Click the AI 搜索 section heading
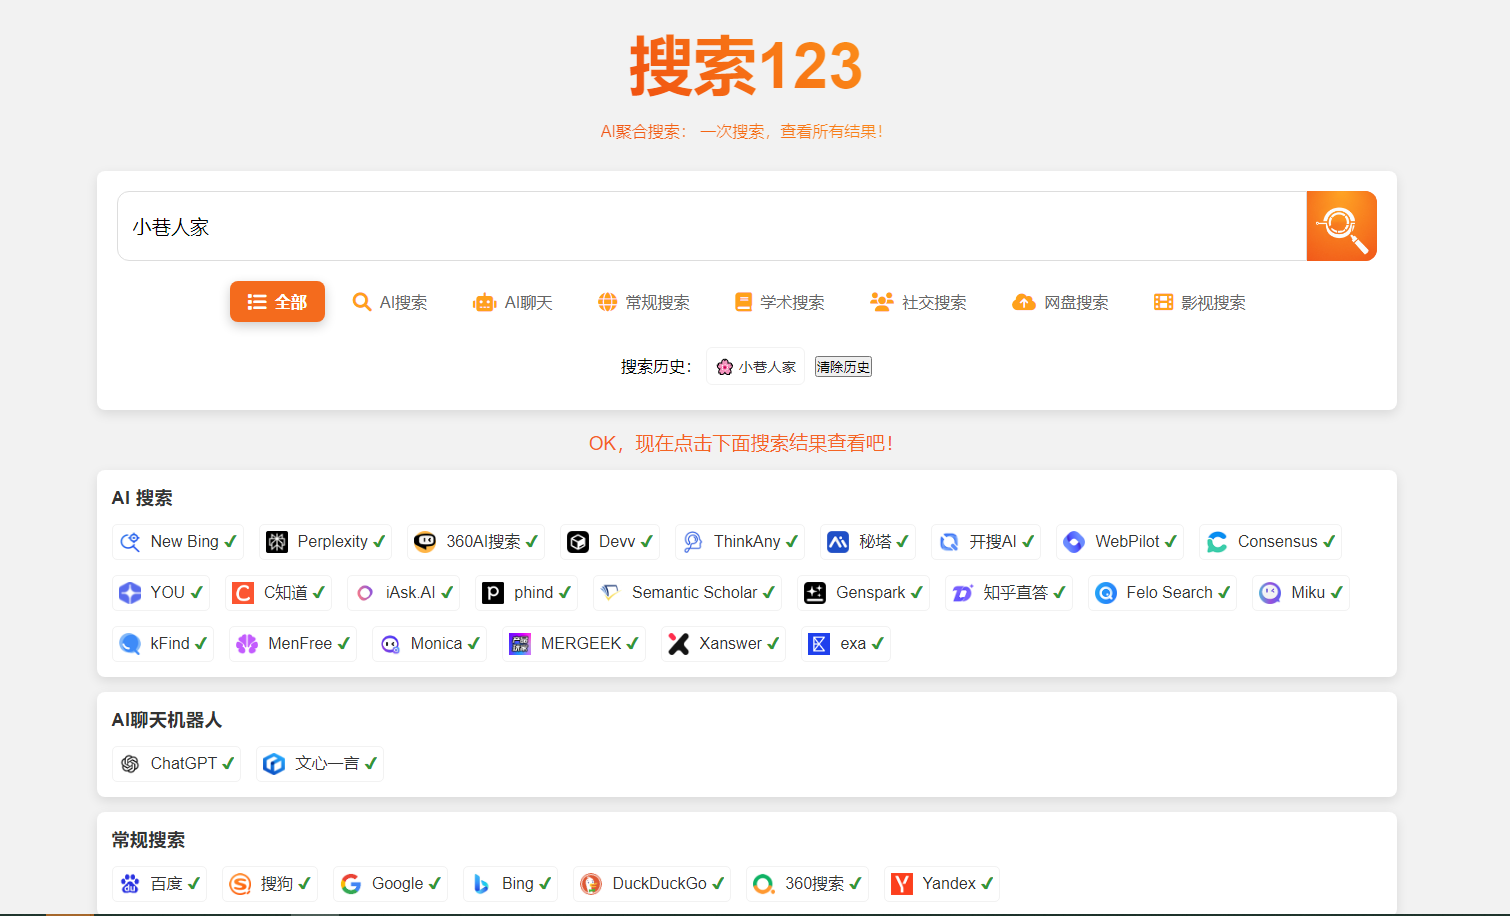1510x916 pixels. [x=142, y=498]
